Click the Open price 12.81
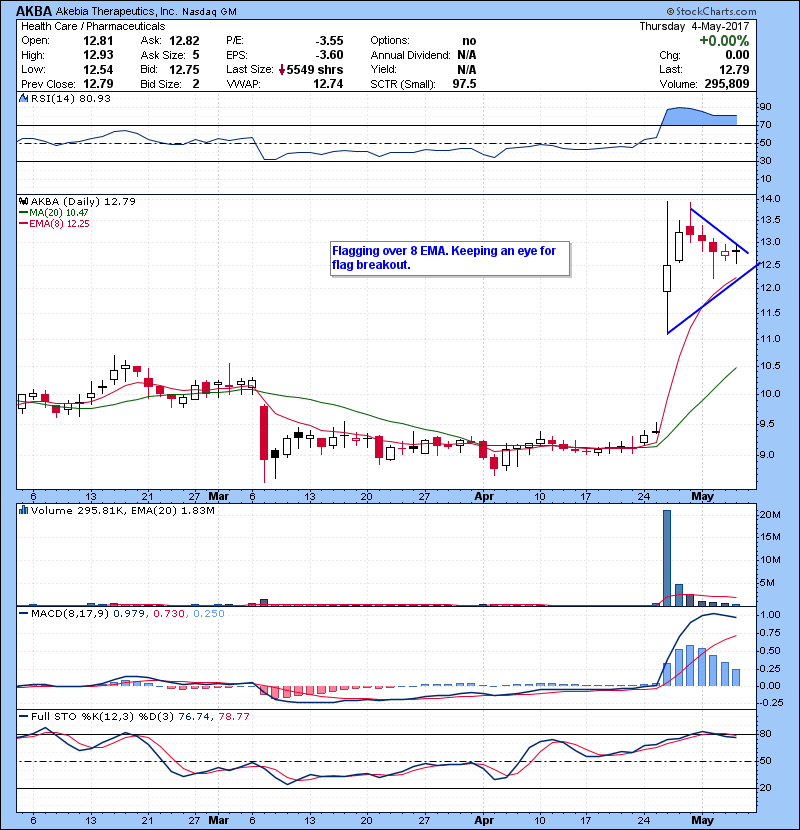 click(98, 41)
